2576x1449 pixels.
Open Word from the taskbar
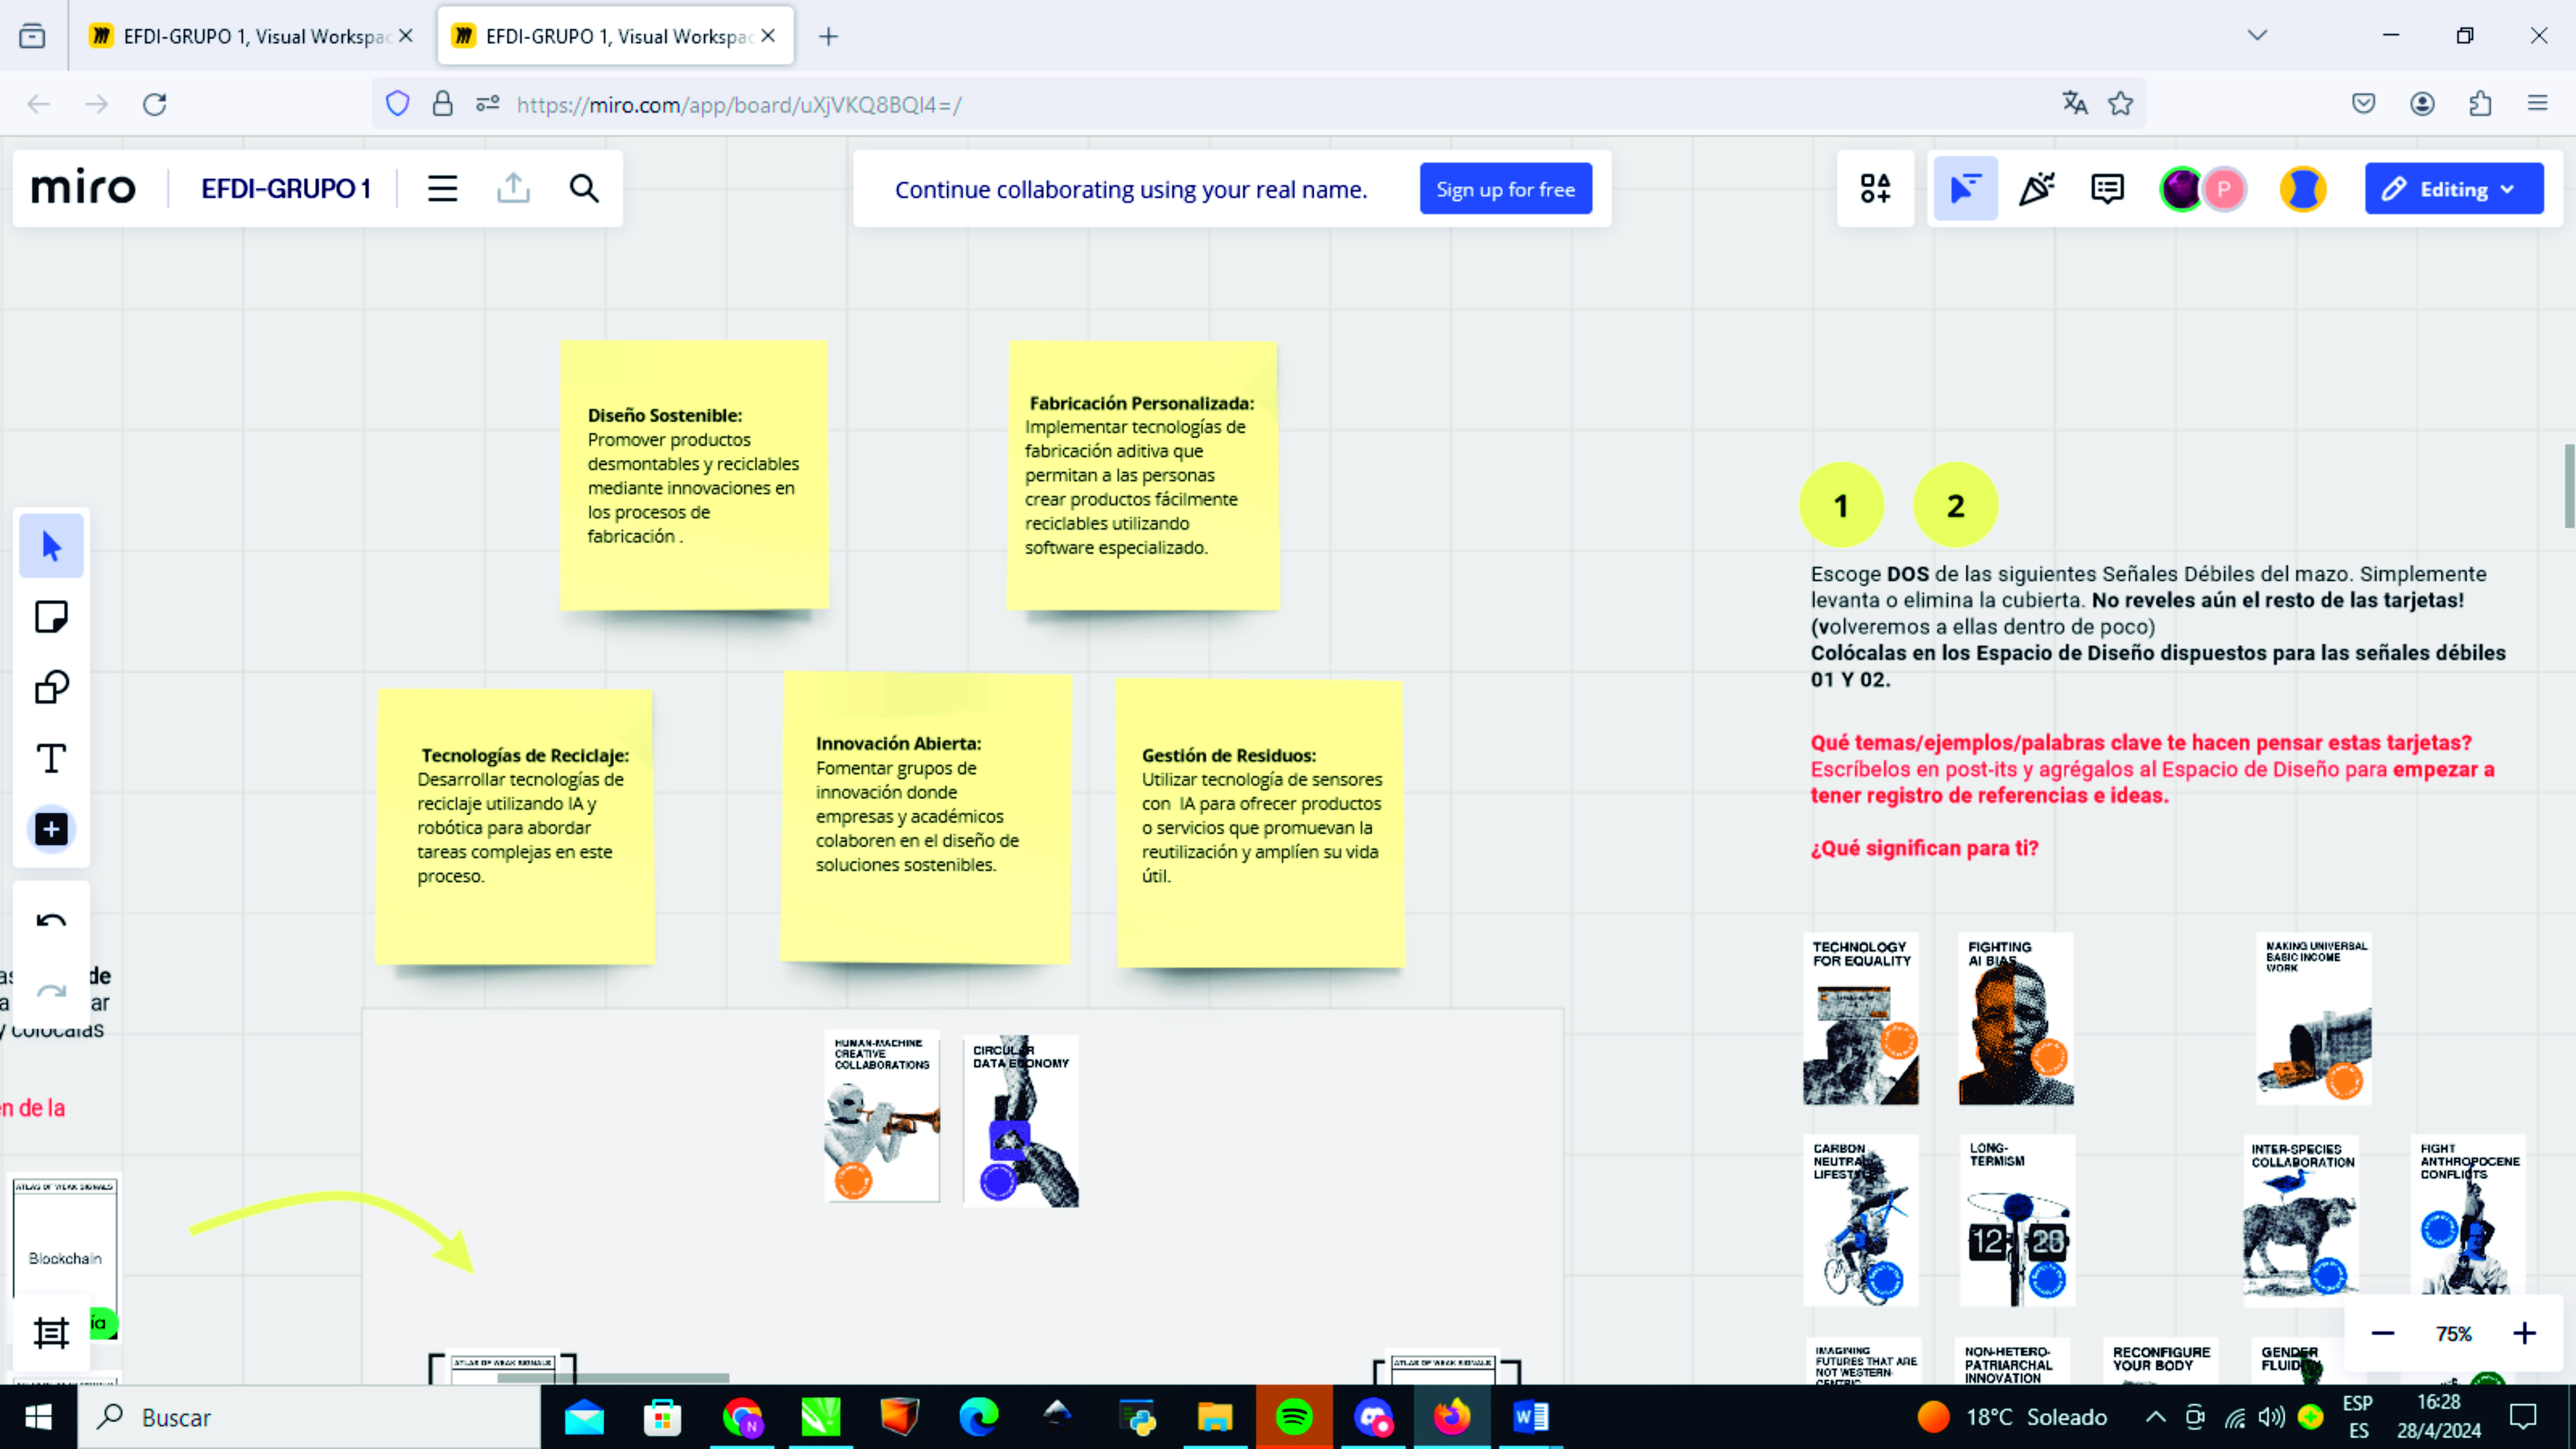click(x=1530, y=1417)
